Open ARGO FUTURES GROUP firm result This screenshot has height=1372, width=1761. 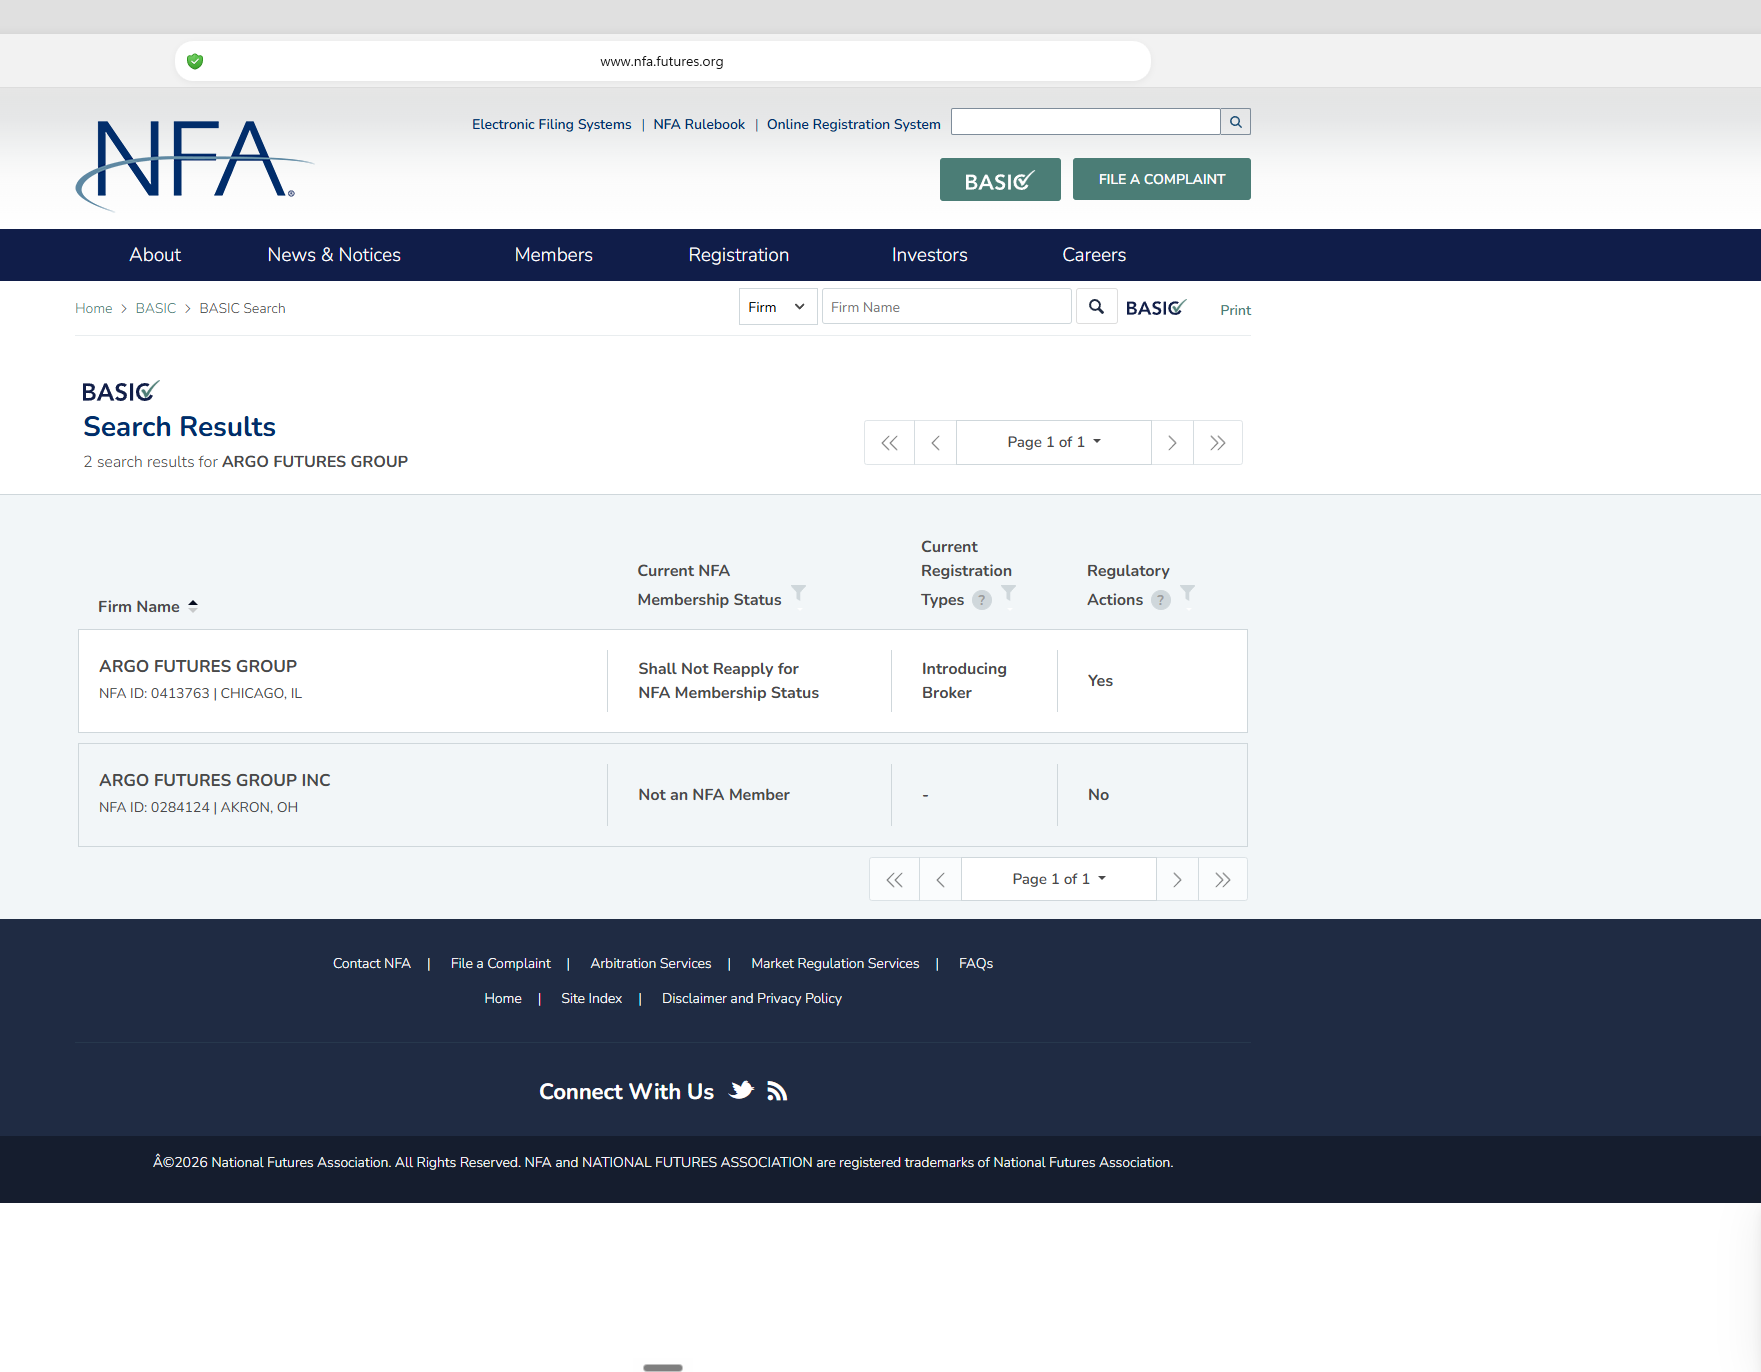(x=198, y=666)
